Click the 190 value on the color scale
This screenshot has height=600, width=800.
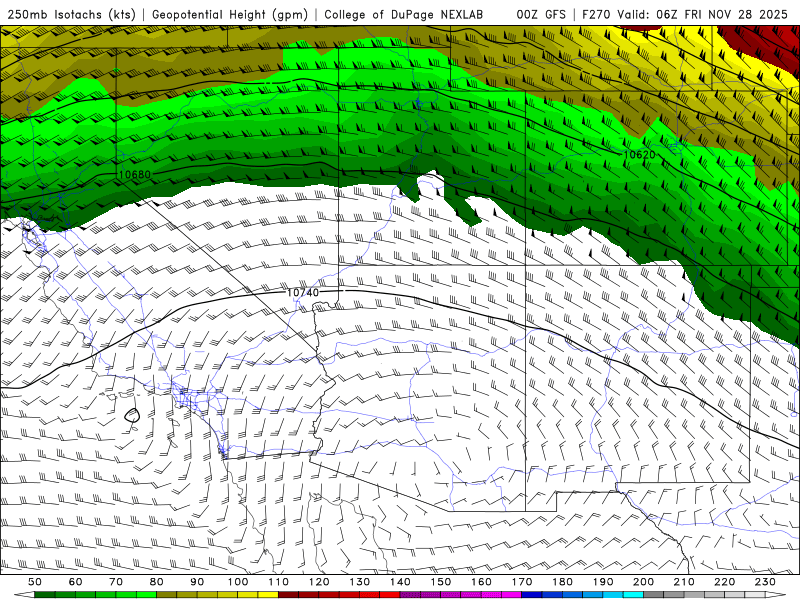point(603,582)
